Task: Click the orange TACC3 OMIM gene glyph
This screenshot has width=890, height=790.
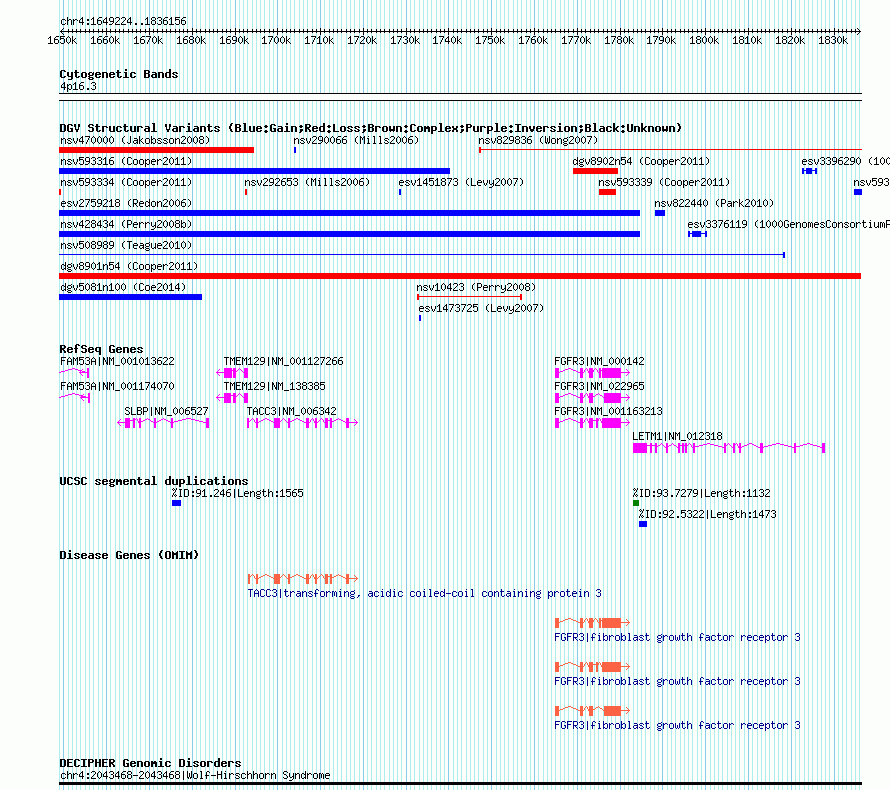Action: coord(303,579)
